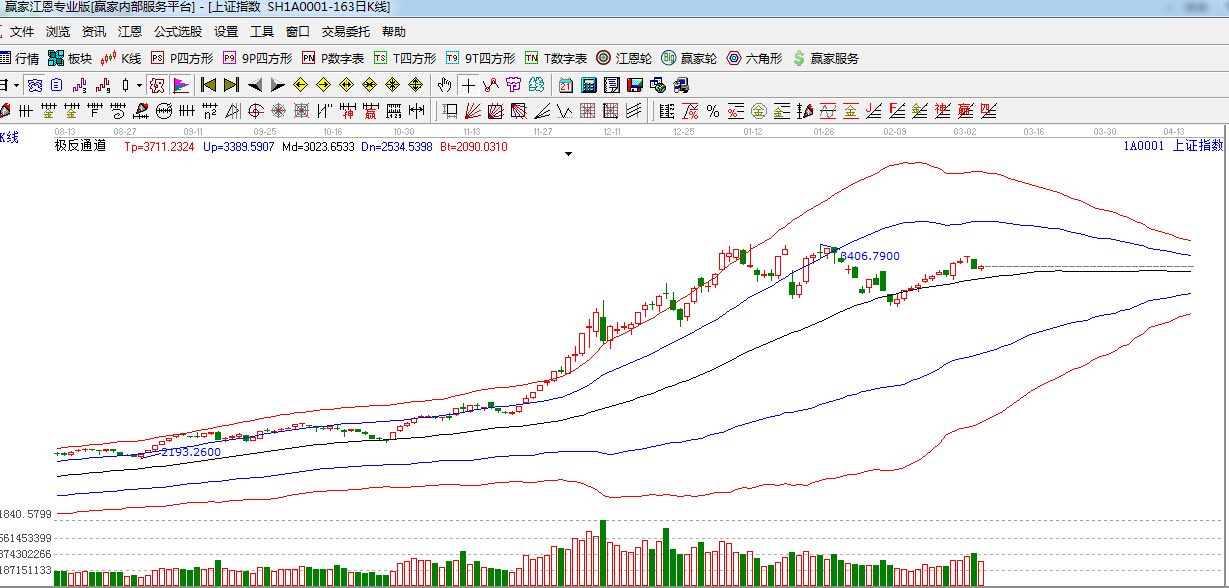Open the 交易委托 menu
The width and height of the screenshot is (1229, 588).
tap(345, 32)
